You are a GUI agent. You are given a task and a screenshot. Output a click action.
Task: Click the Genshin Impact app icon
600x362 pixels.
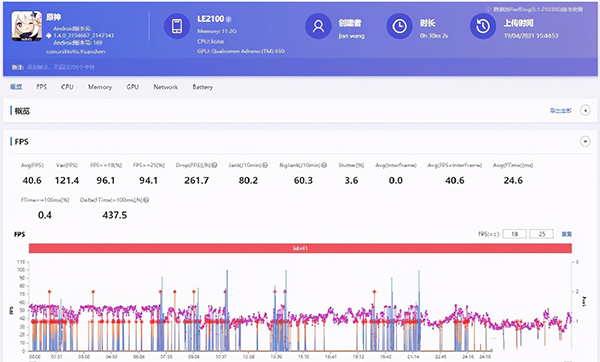pos(26,26)
